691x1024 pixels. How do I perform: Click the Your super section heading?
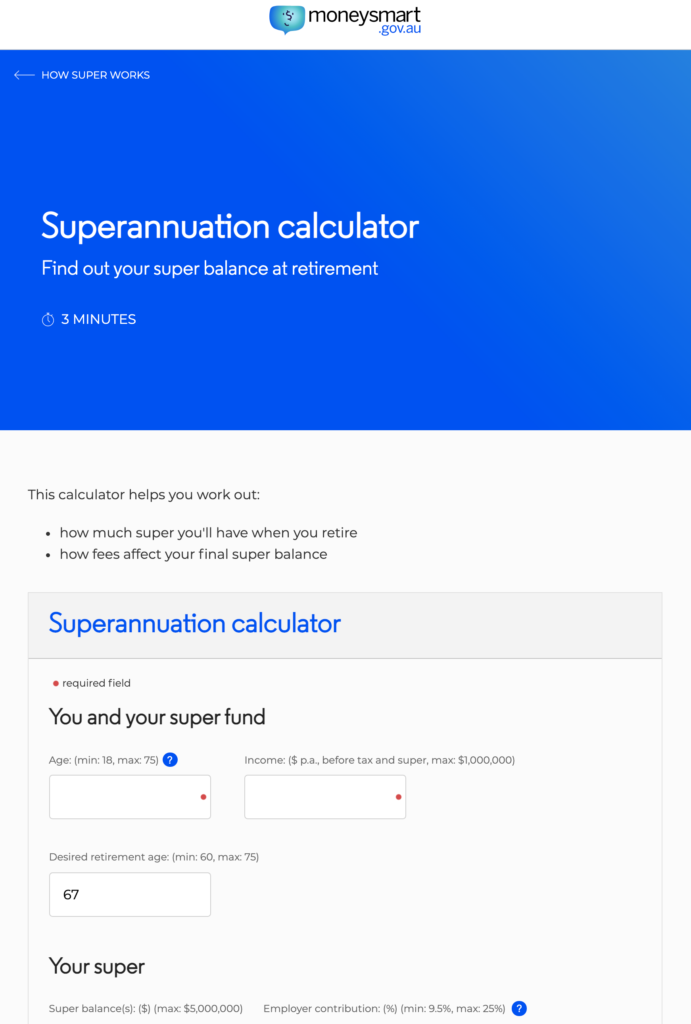(x=97, y=967)
